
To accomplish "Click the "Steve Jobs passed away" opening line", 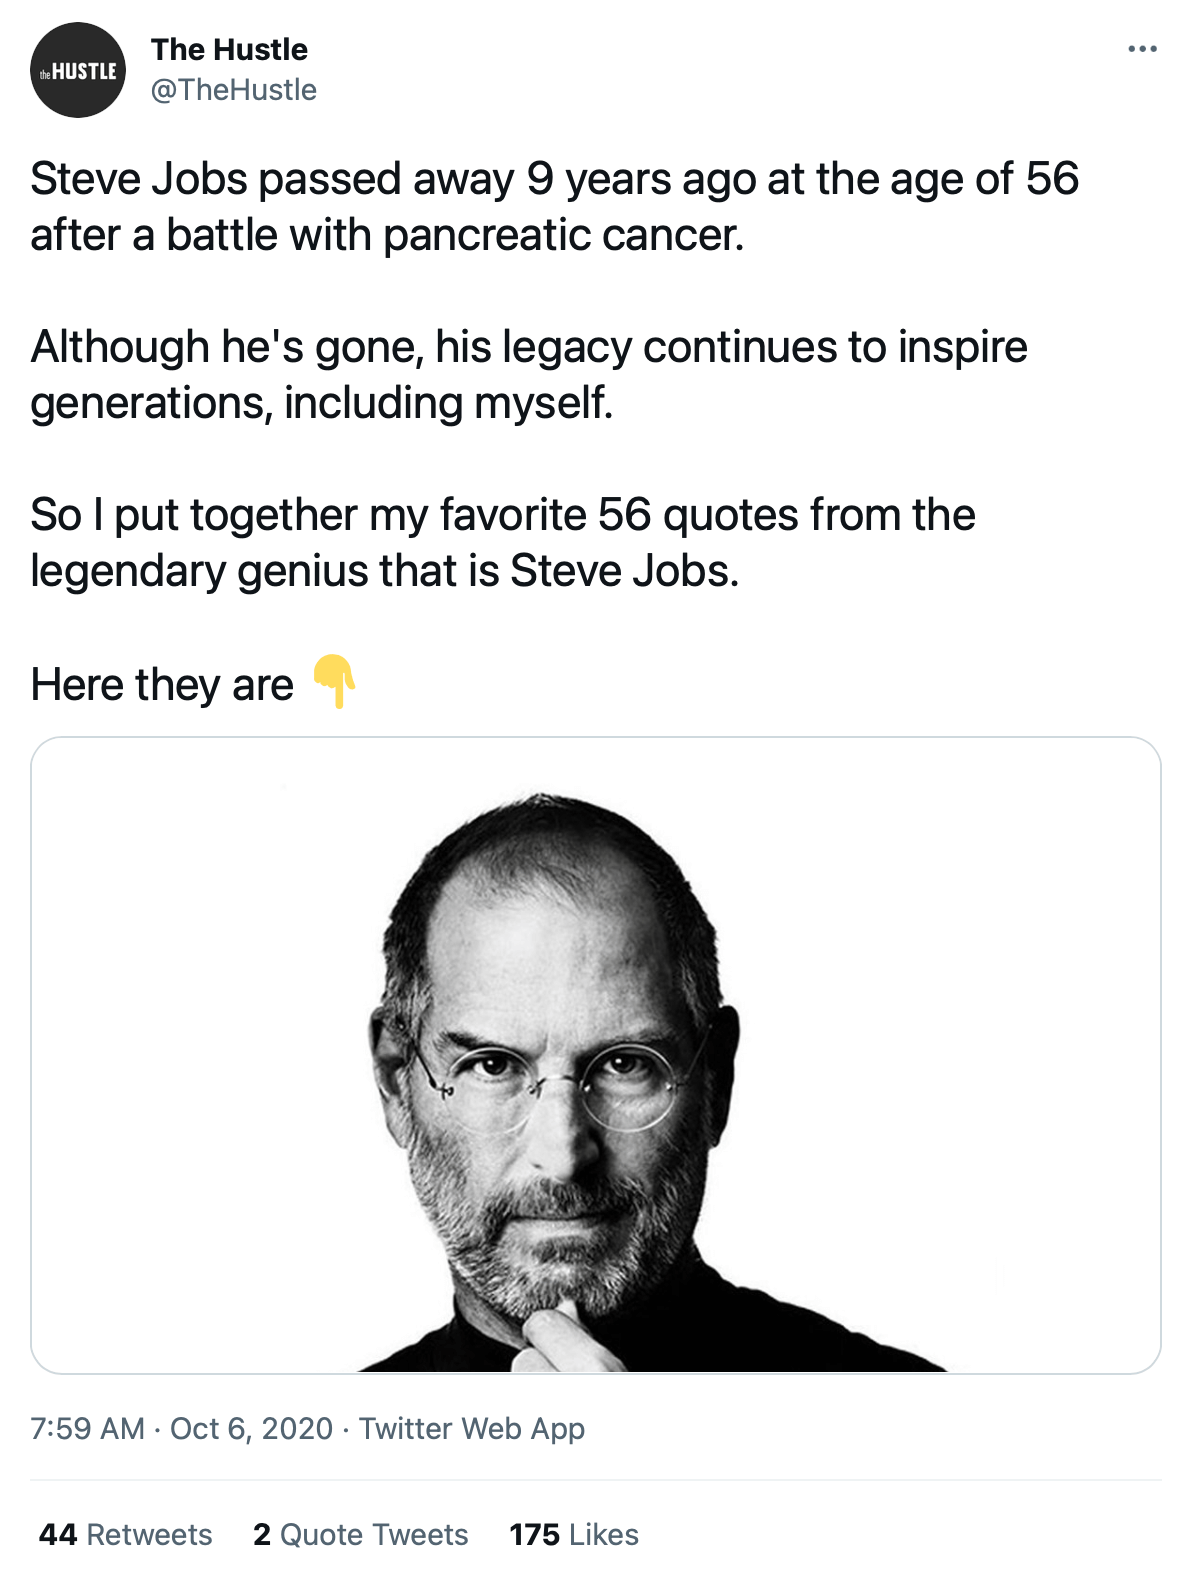I will pyautogui.click(x=272, y=180).
